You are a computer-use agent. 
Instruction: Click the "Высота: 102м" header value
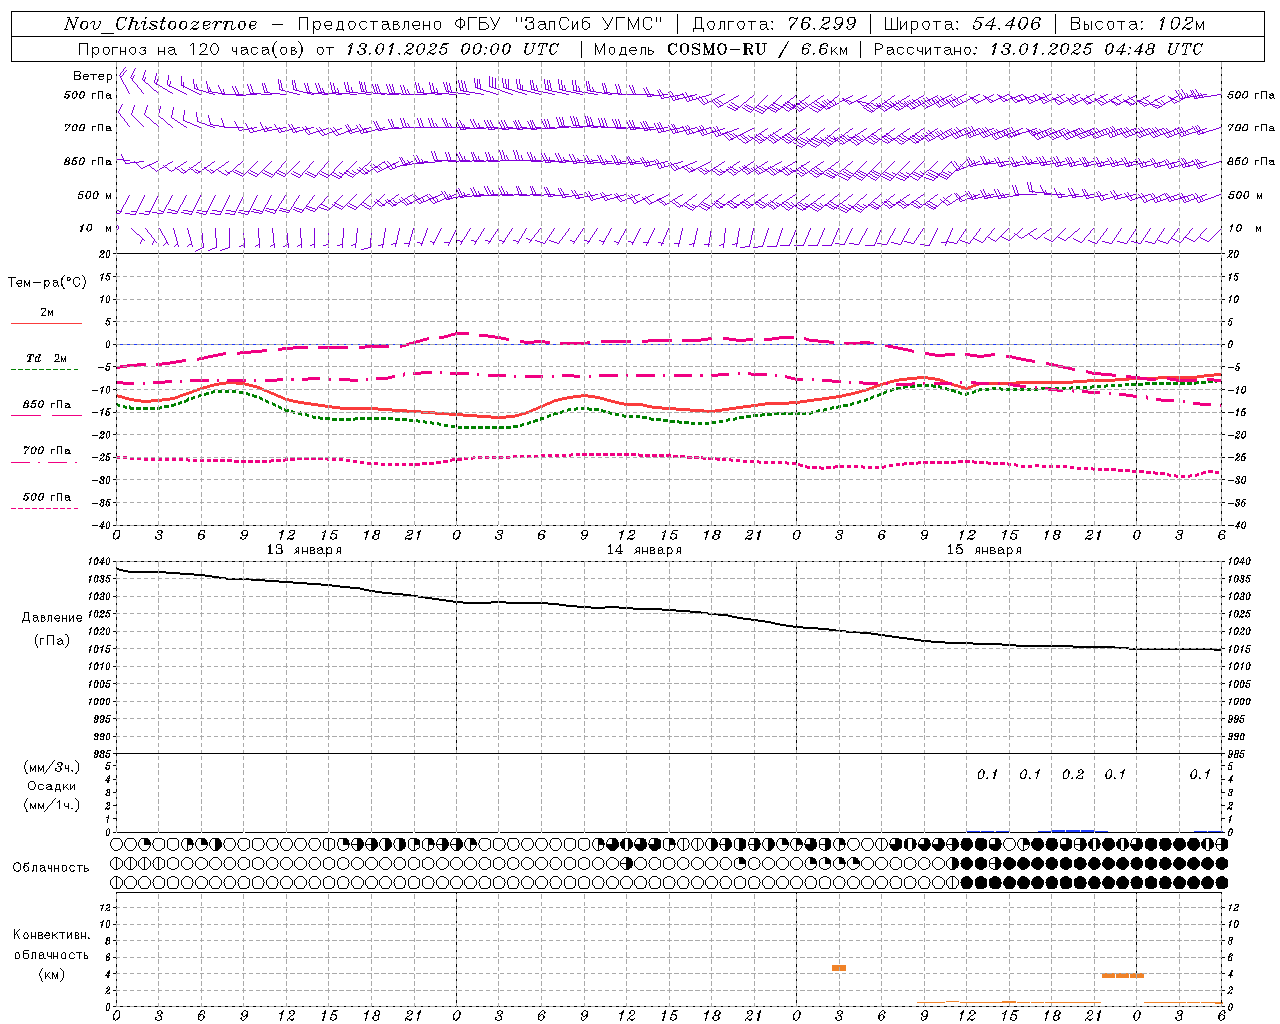(x=1137, y=24)
